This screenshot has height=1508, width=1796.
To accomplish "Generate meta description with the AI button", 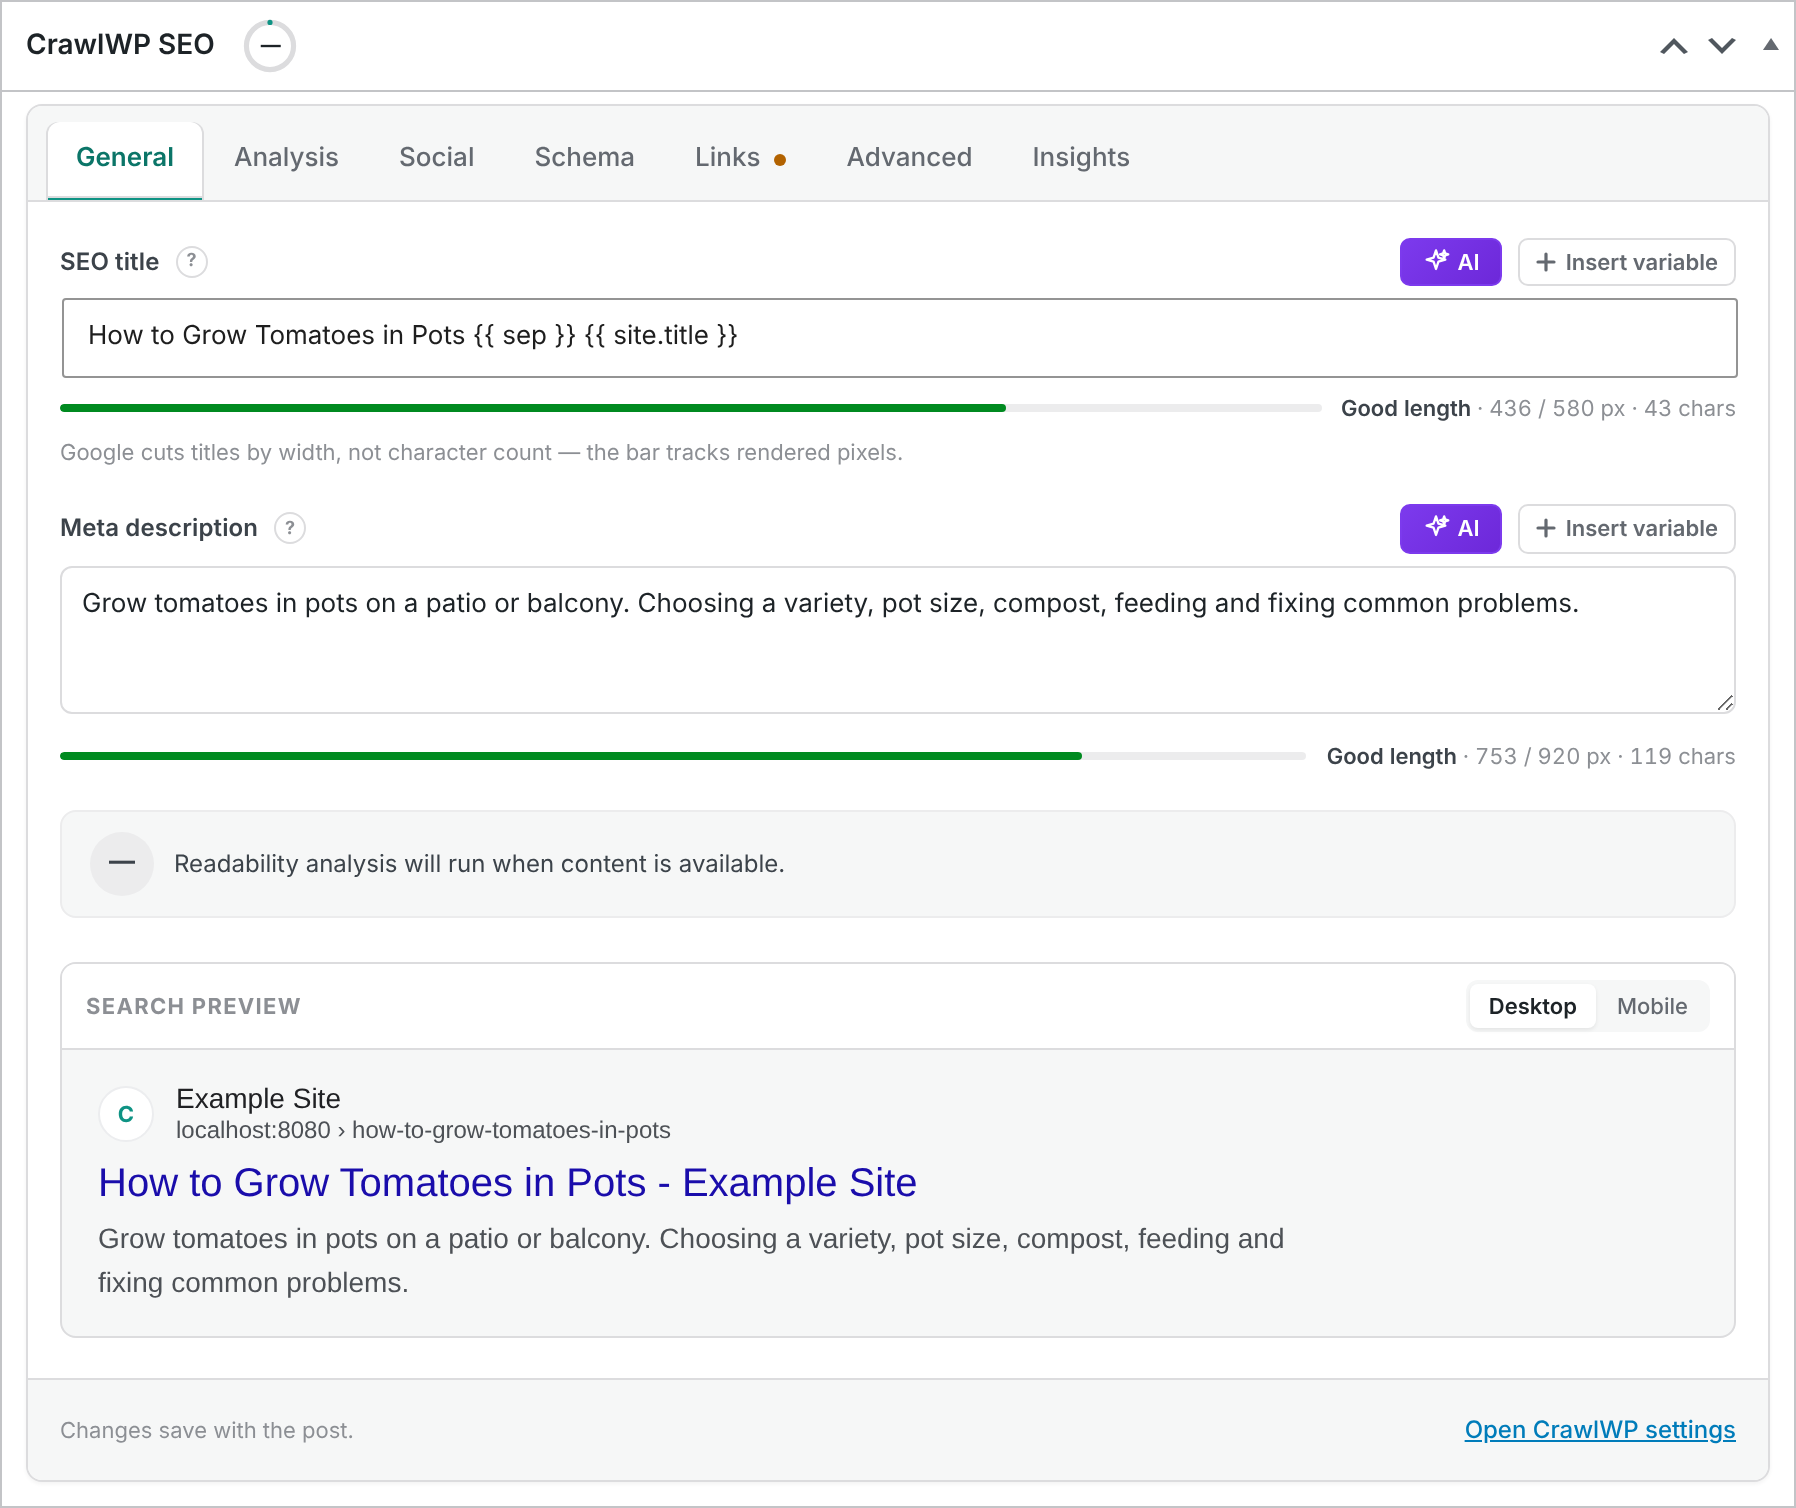I will [x=1450, y=528].
